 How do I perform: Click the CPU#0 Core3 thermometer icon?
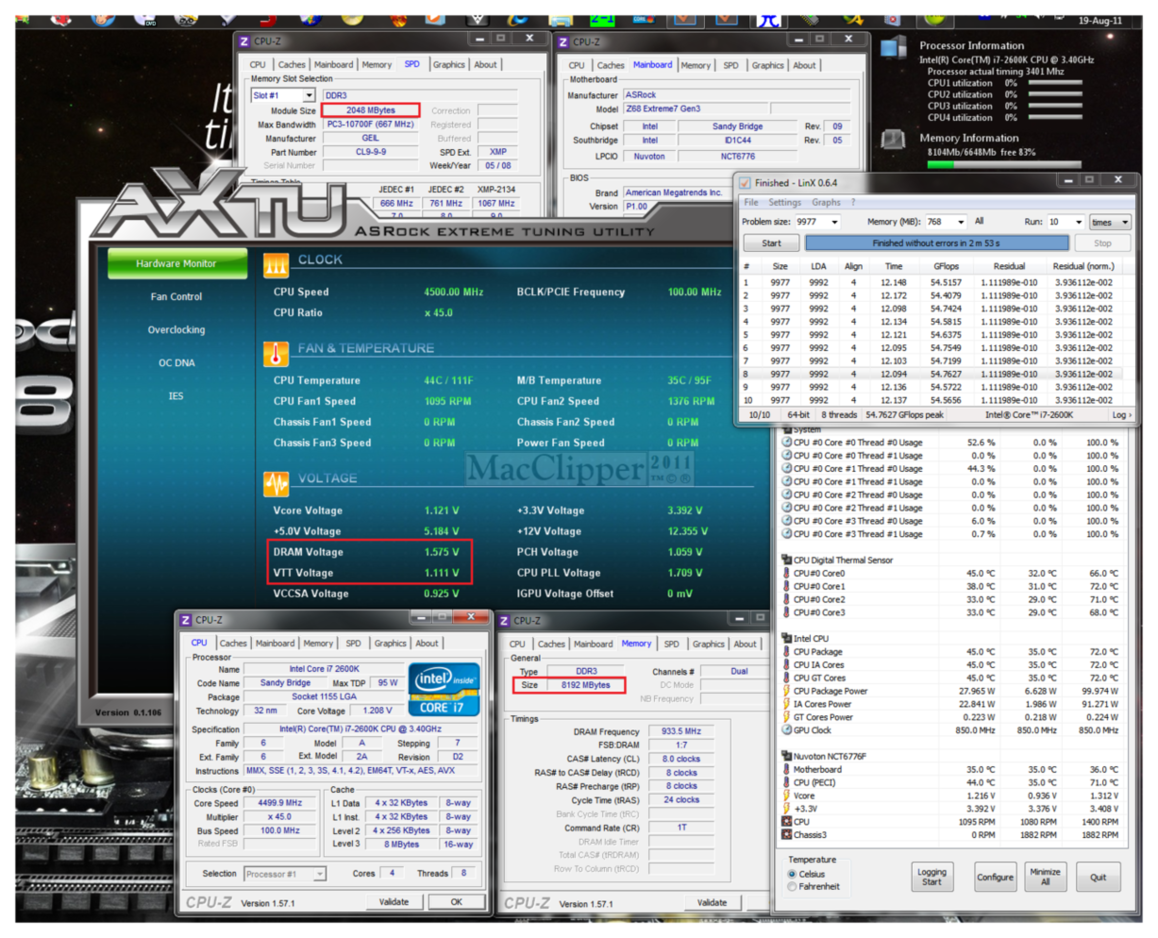click(x=787, y=612)
